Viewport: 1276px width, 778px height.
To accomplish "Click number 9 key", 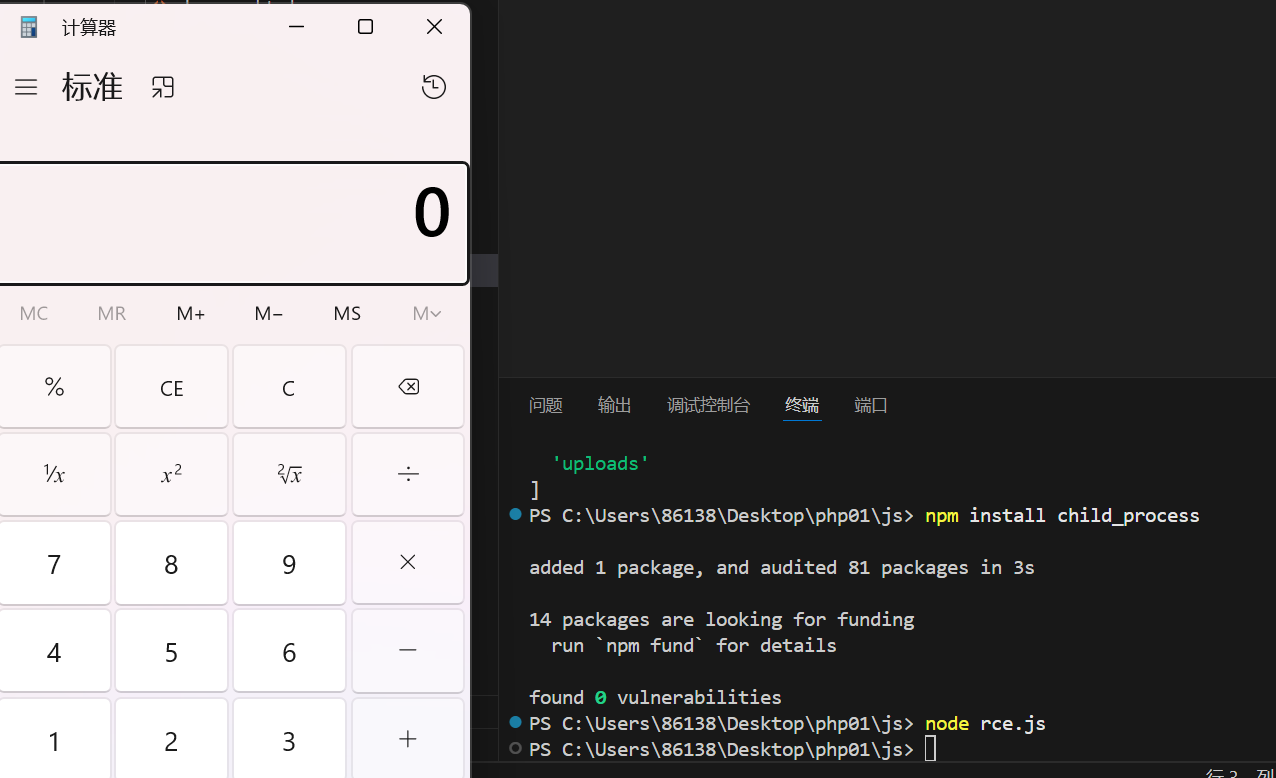I will coord(289,564).
